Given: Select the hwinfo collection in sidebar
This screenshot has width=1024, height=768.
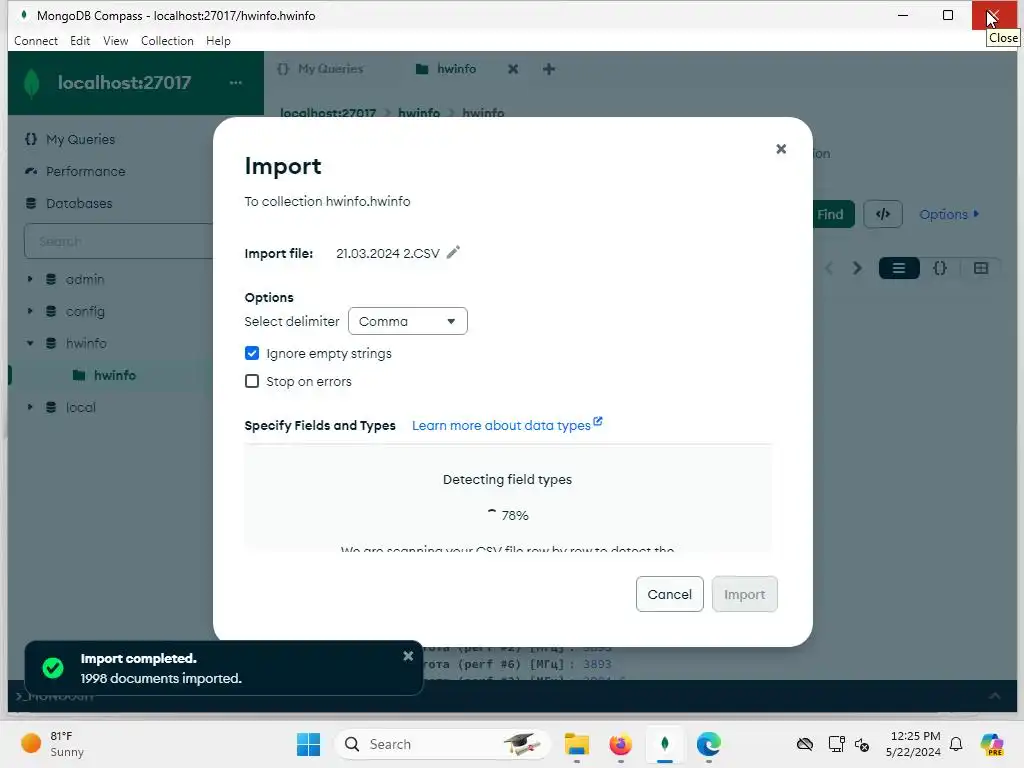Looking at the screenshot, I should (114, 375).
